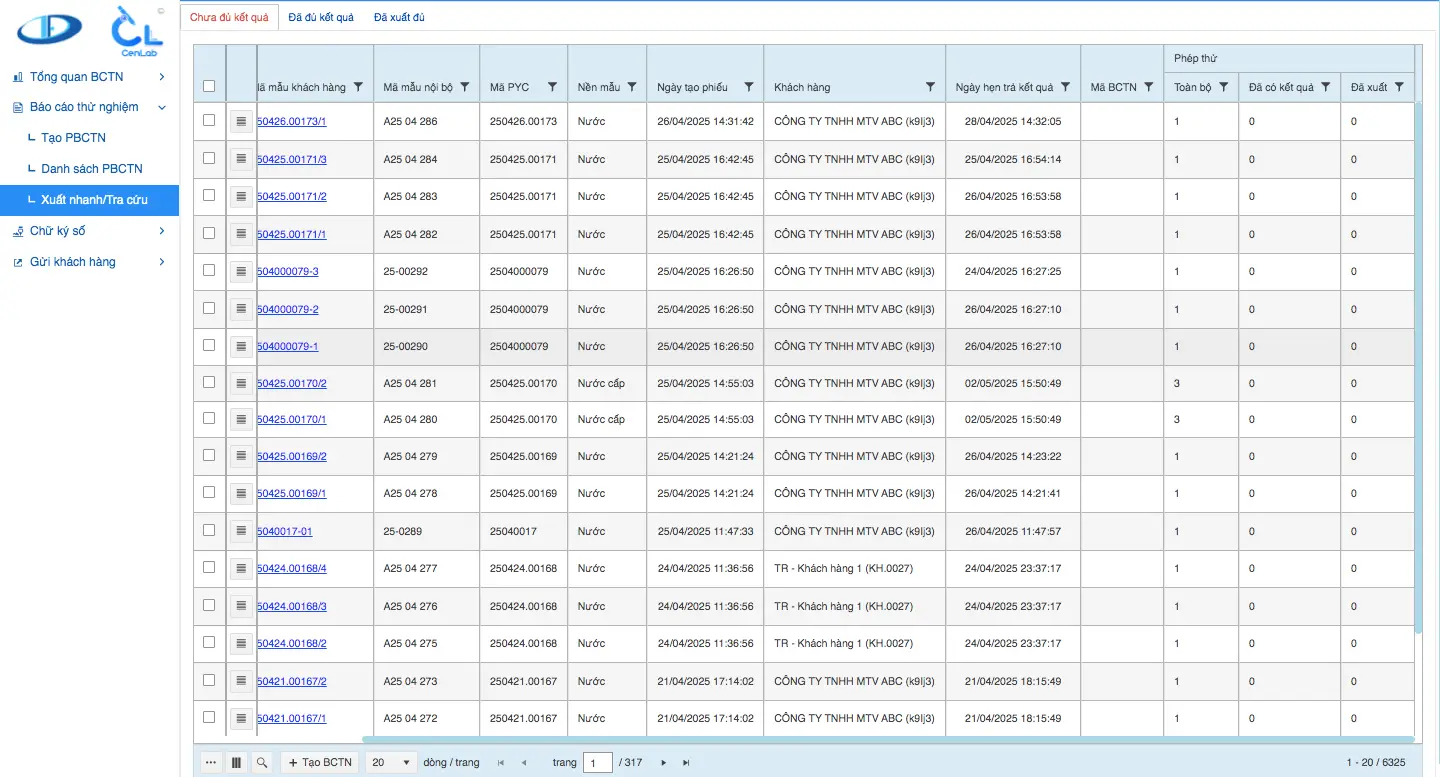The width and height of the screenshot is (1440, 777).
Task: Open the rows-per-page dropdown showing 20
Action: coord(391,762)
